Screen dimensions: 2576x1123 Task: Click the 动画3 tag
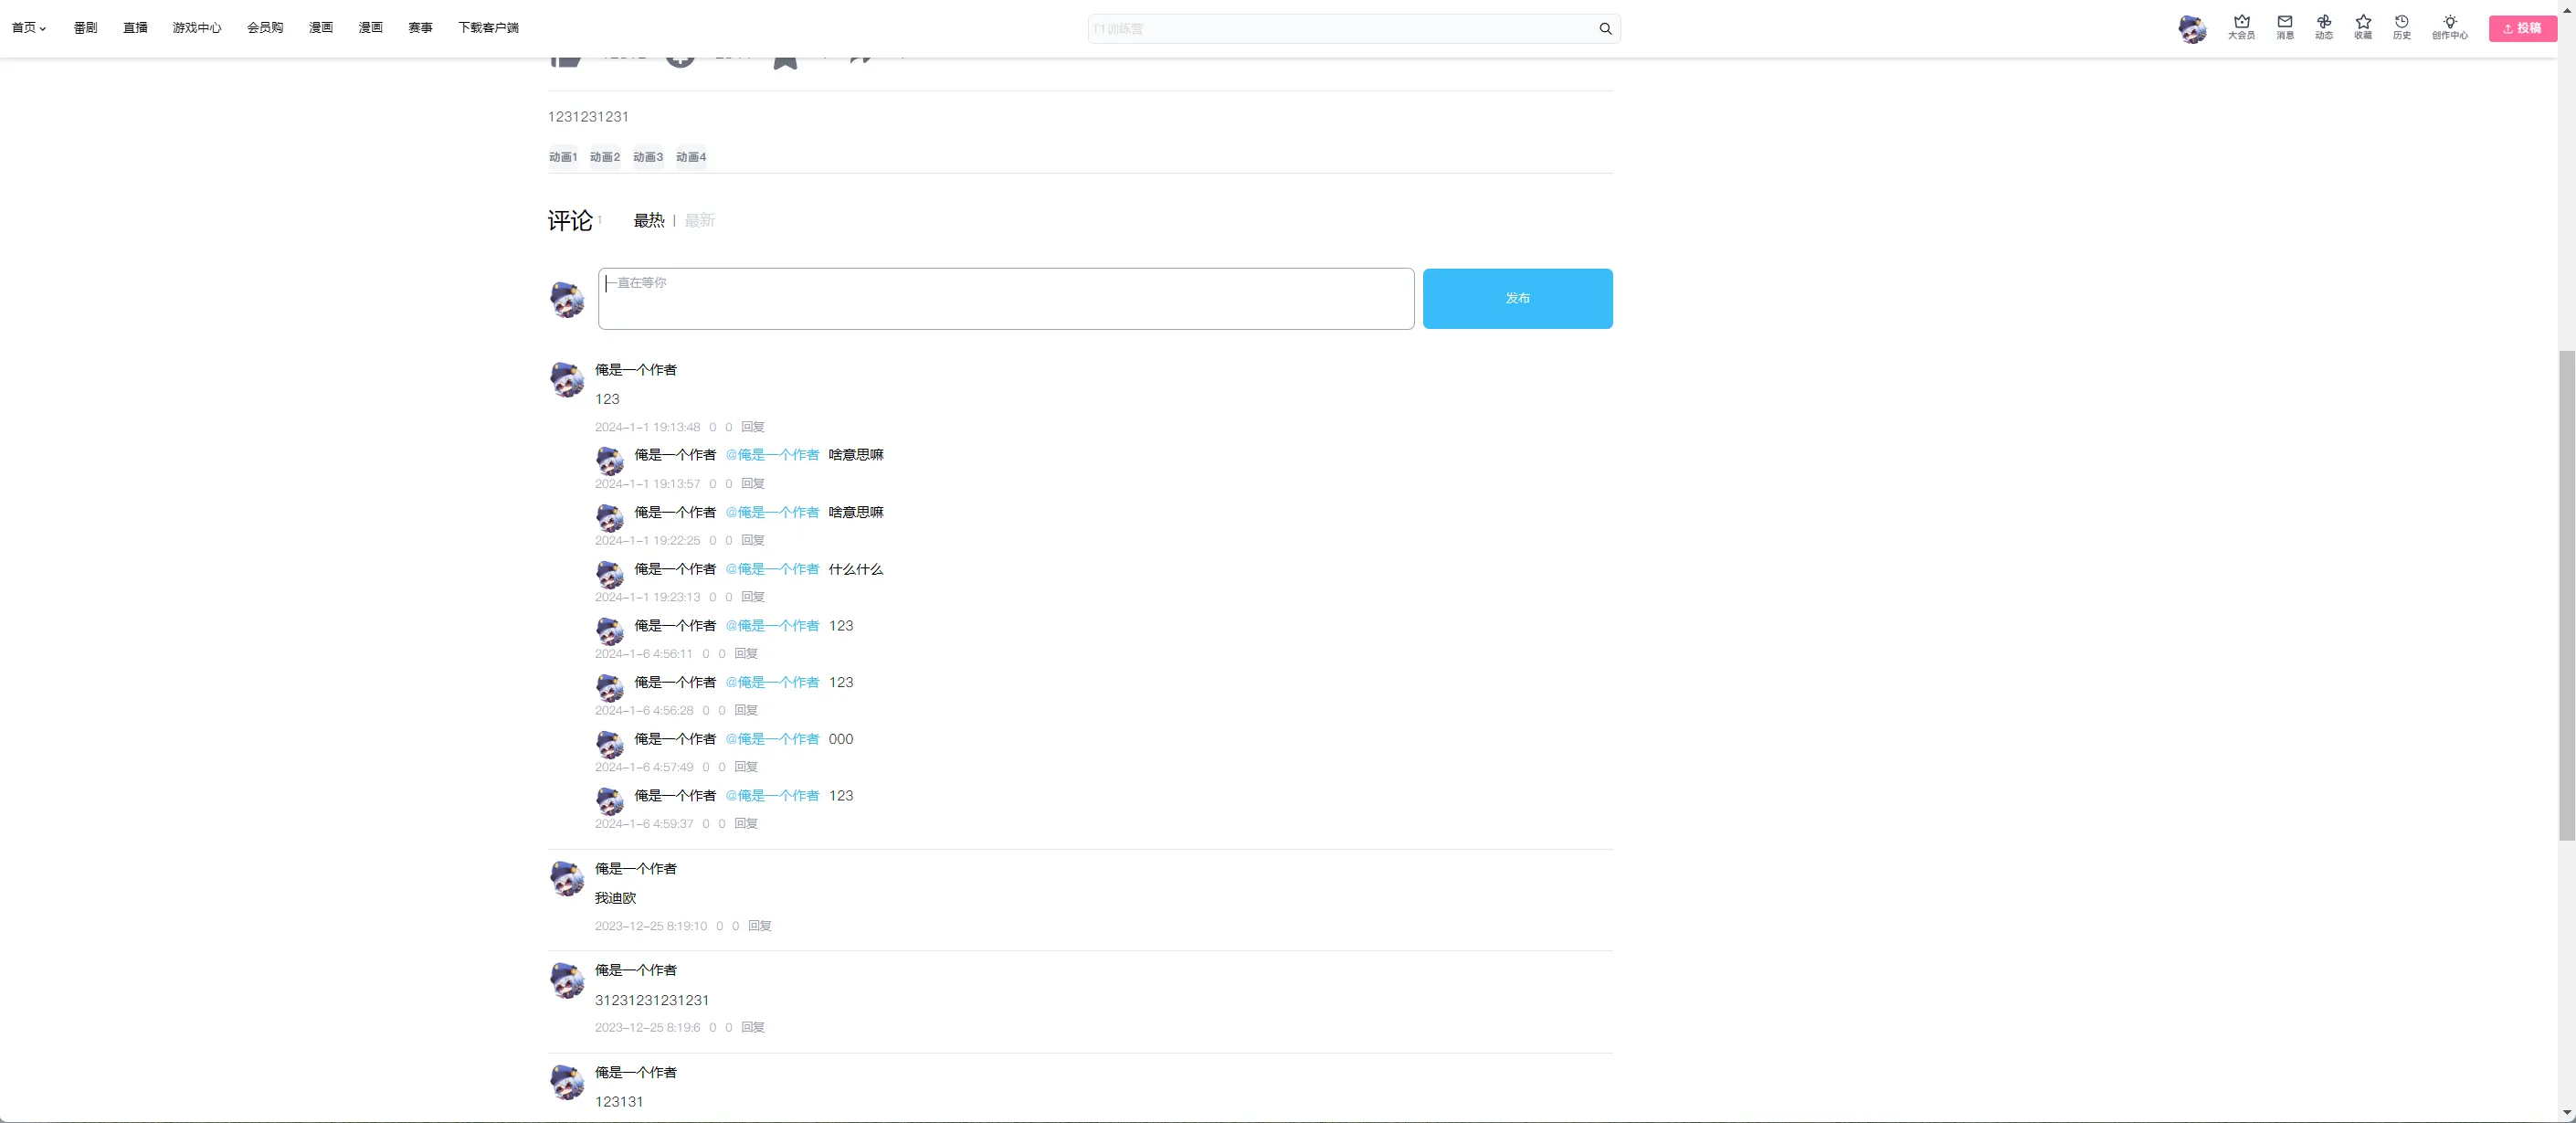pos(648,157)
